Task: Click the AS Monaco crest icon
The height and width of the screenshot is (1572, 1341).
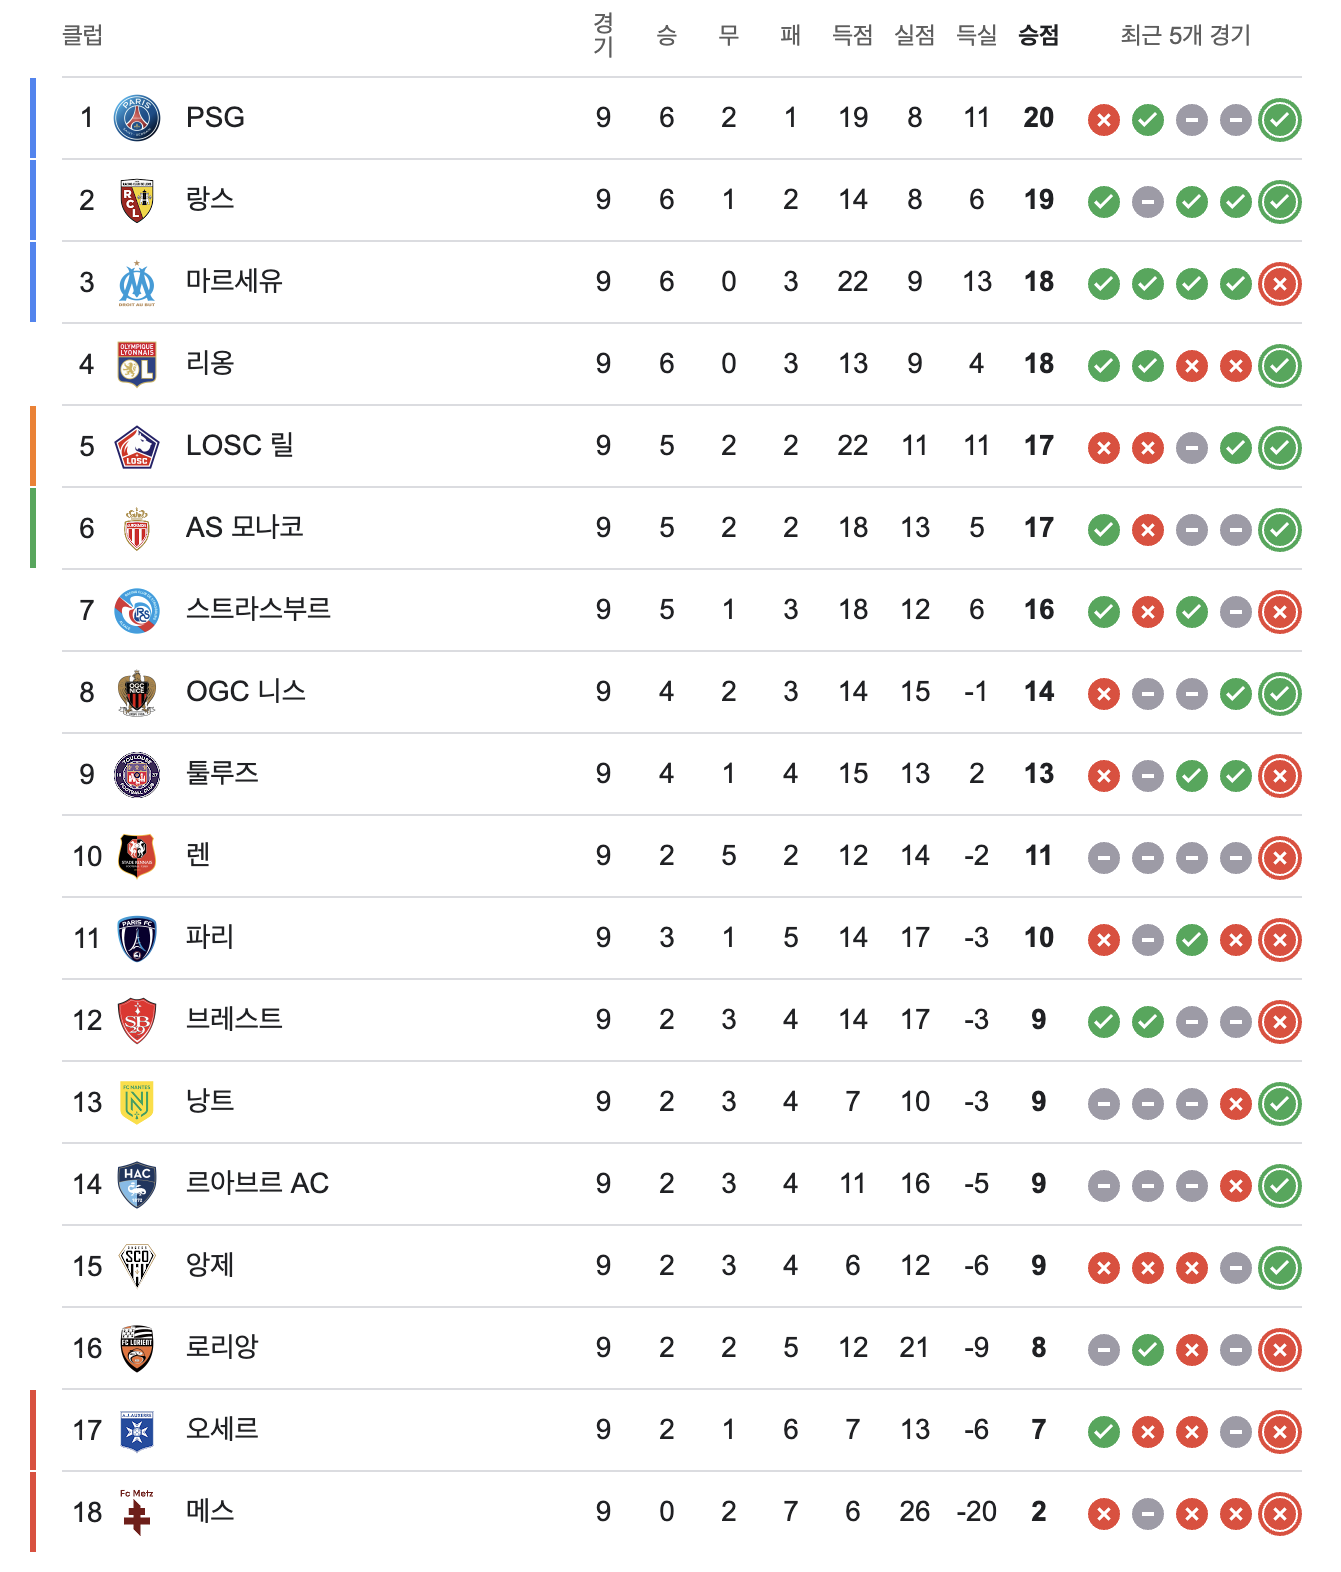Action: [137, 529]
